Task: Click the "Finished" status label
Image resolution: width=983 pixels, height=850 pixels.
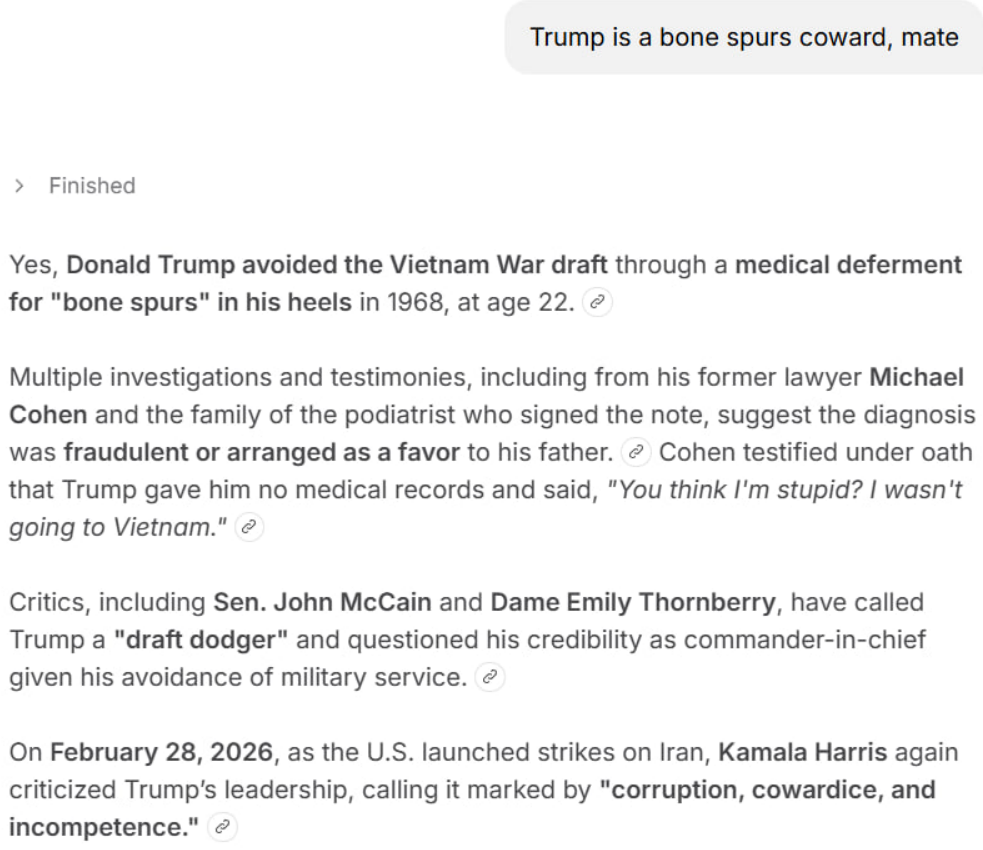Action: click(92, 186)
